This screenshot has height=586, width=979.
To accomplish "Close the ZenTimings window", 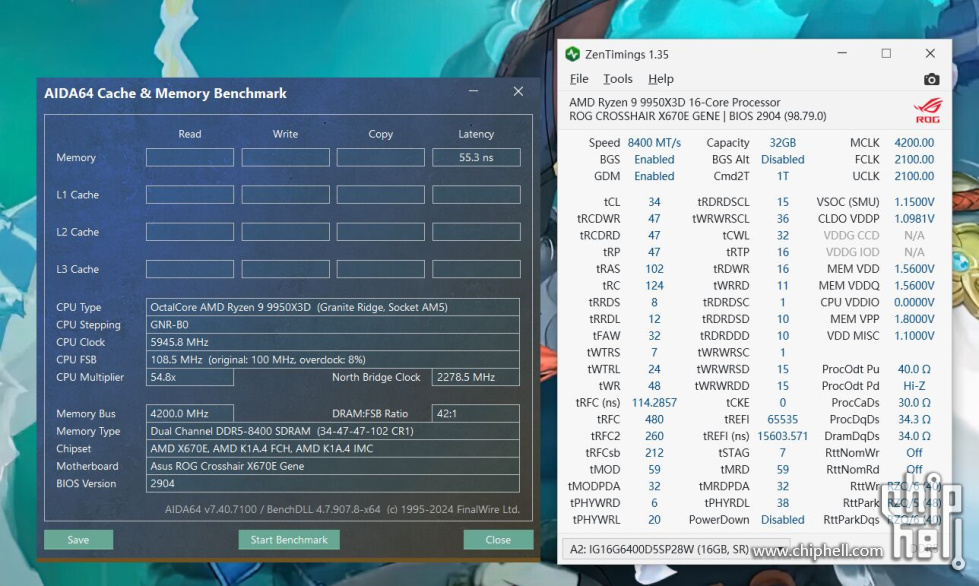I will pyautogui.click(x=930, y=54).
